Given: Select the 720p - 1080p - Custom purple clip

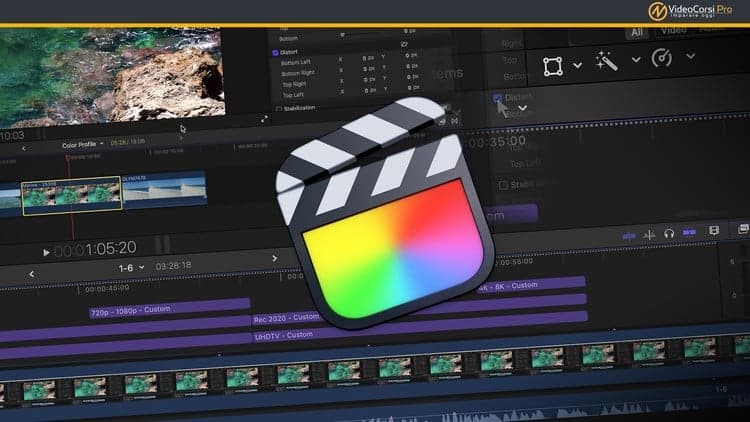Looking at the screenshot, I should pyautogui.click(x=169, y=309).
